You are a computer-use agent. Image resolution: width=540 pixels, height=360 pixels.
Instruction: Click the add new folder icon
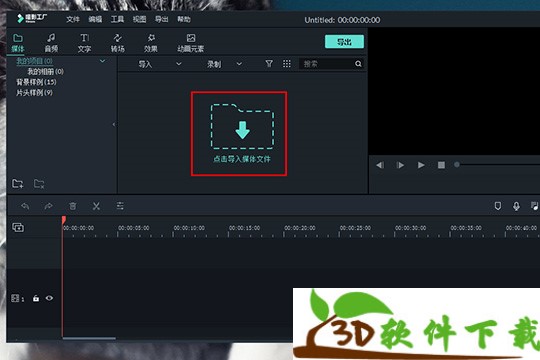[x=18, y=183]
